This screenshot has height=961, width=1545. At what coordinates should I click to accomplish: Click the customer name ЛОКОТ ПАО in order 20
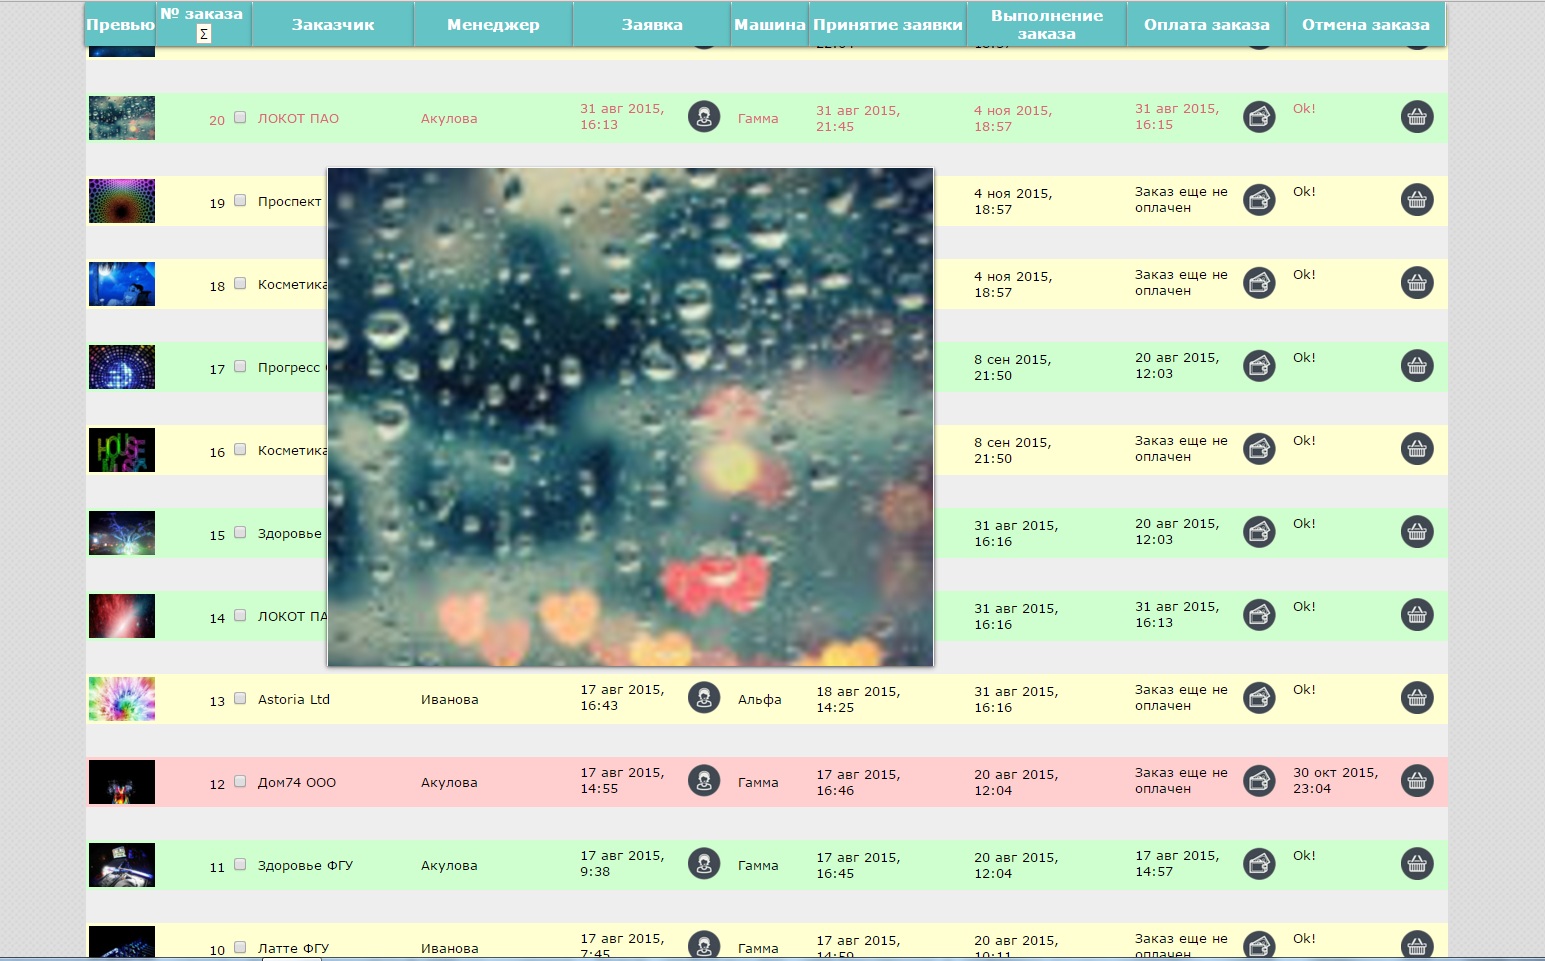pos(298,118)
